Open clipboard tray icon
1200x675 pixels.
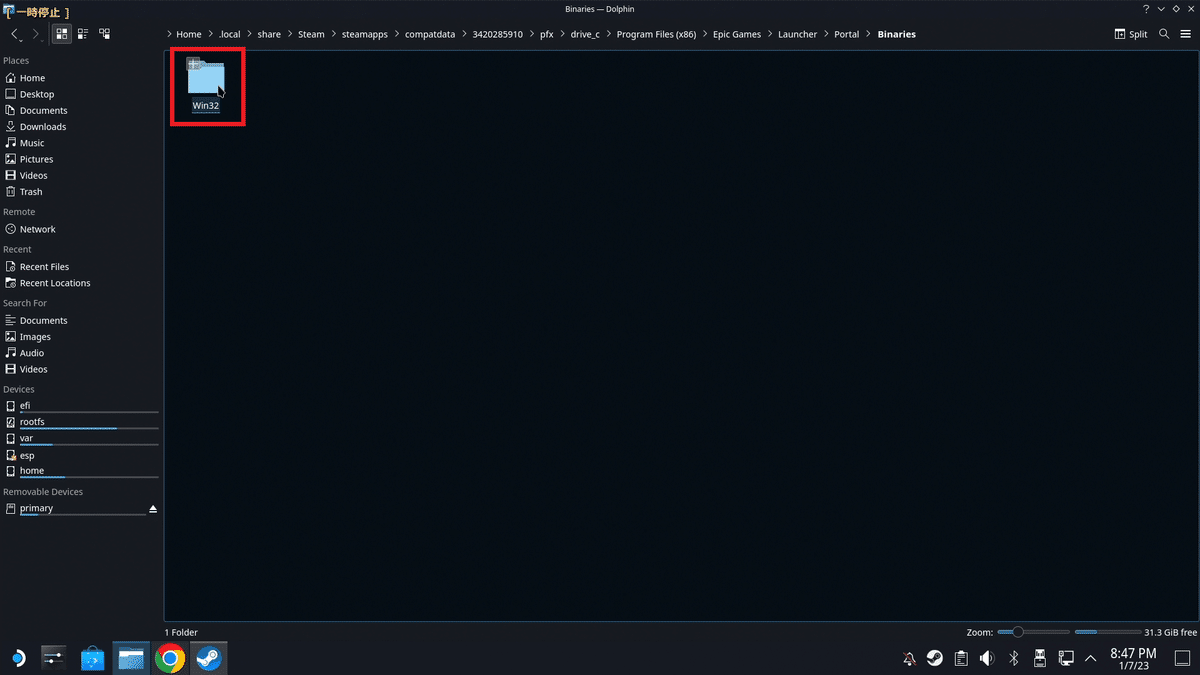pos(961,658)
